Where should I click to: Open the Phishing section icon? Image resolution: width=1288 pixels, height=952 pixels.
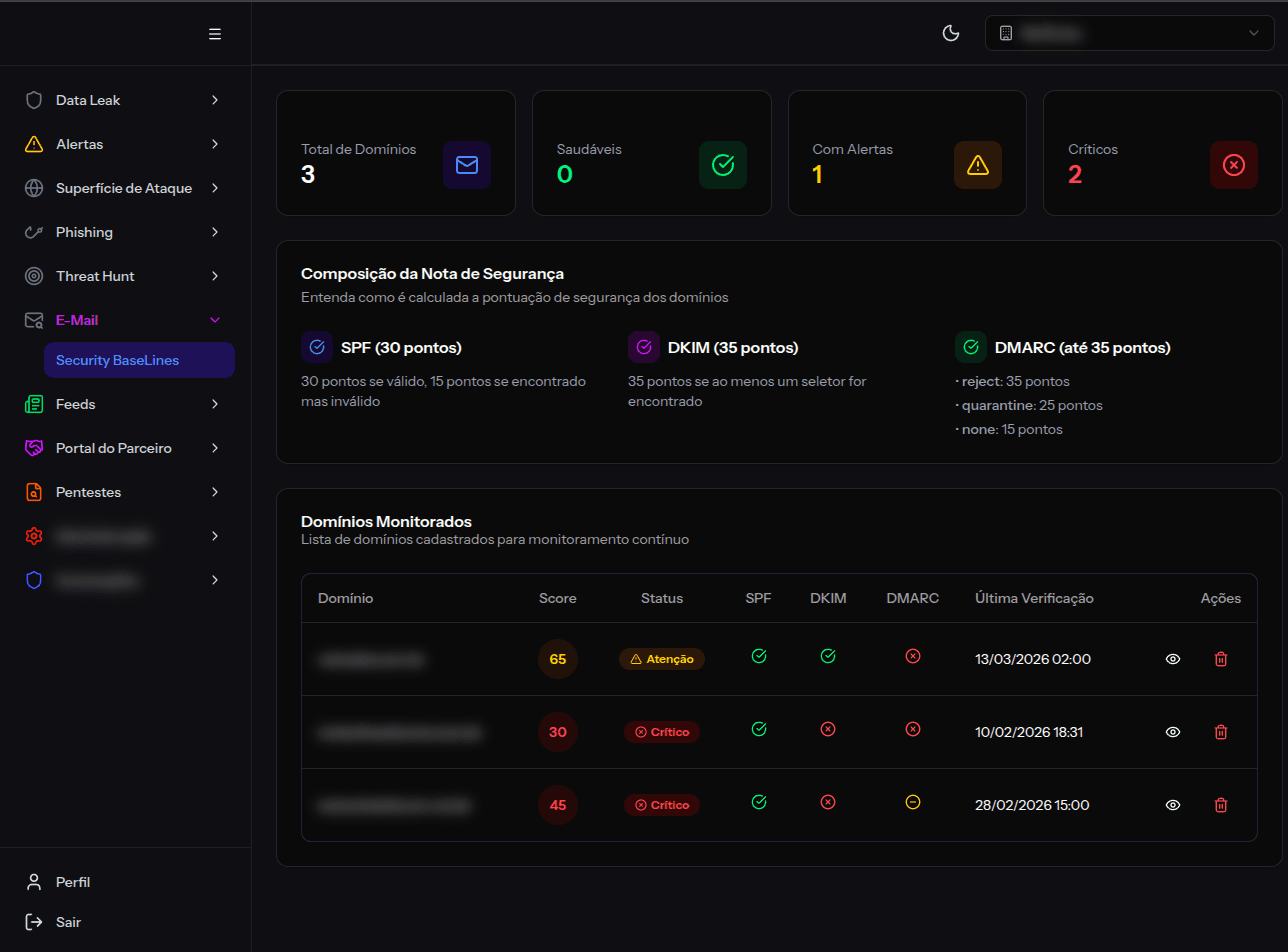(x=34, y=232)
